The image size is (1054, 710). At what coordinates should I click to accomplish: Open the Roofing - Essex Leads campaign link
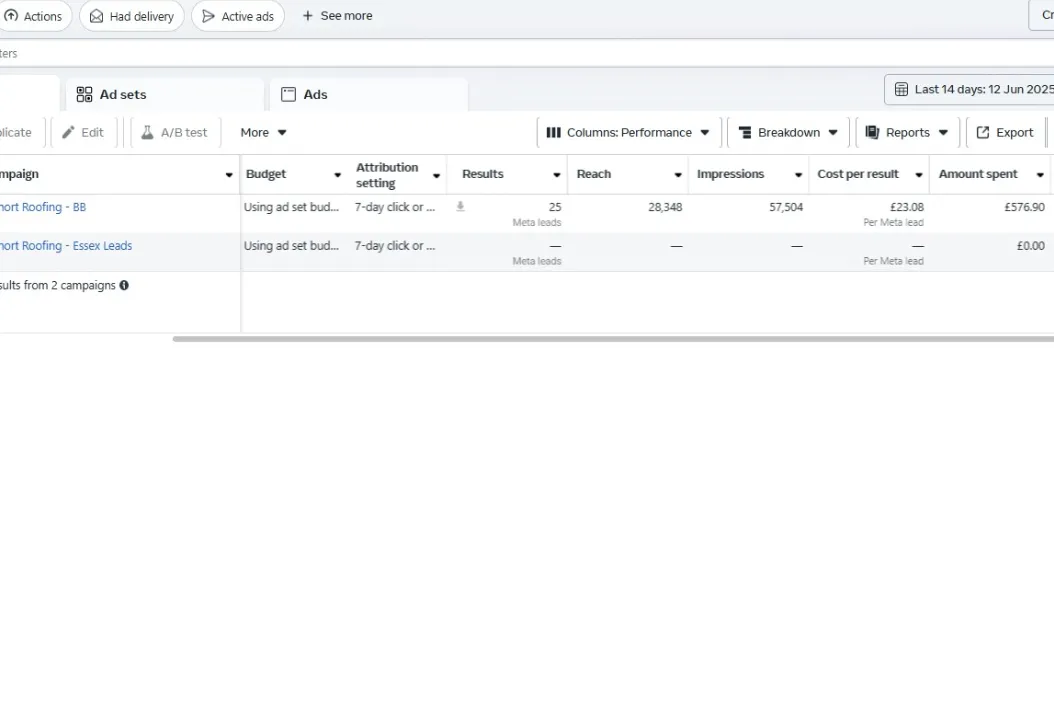click(66, 245)
